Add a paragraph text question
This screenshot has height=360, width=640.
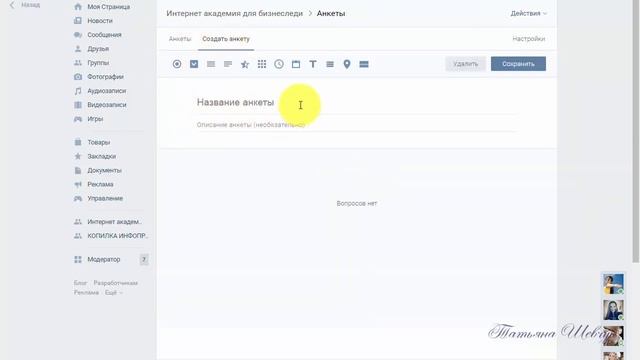(x=228, y=64)
